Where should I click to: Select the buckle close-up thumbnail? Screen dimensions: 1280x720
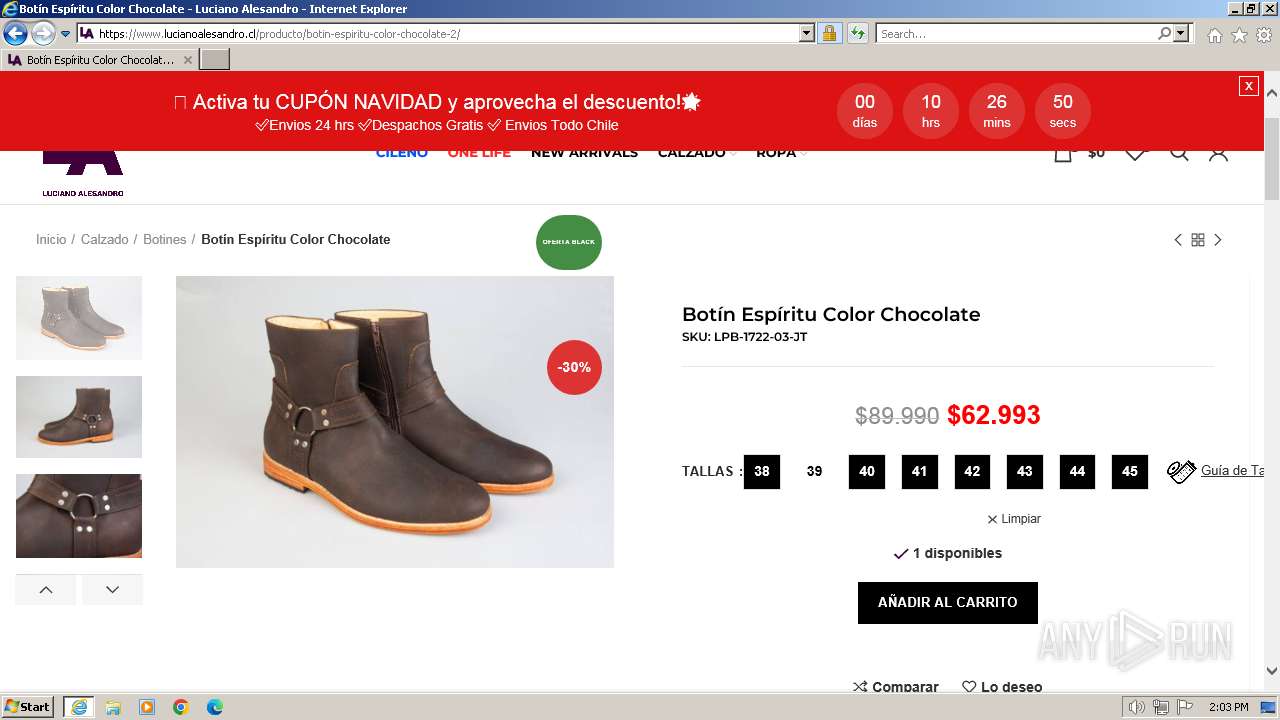(x=79, y=516)
